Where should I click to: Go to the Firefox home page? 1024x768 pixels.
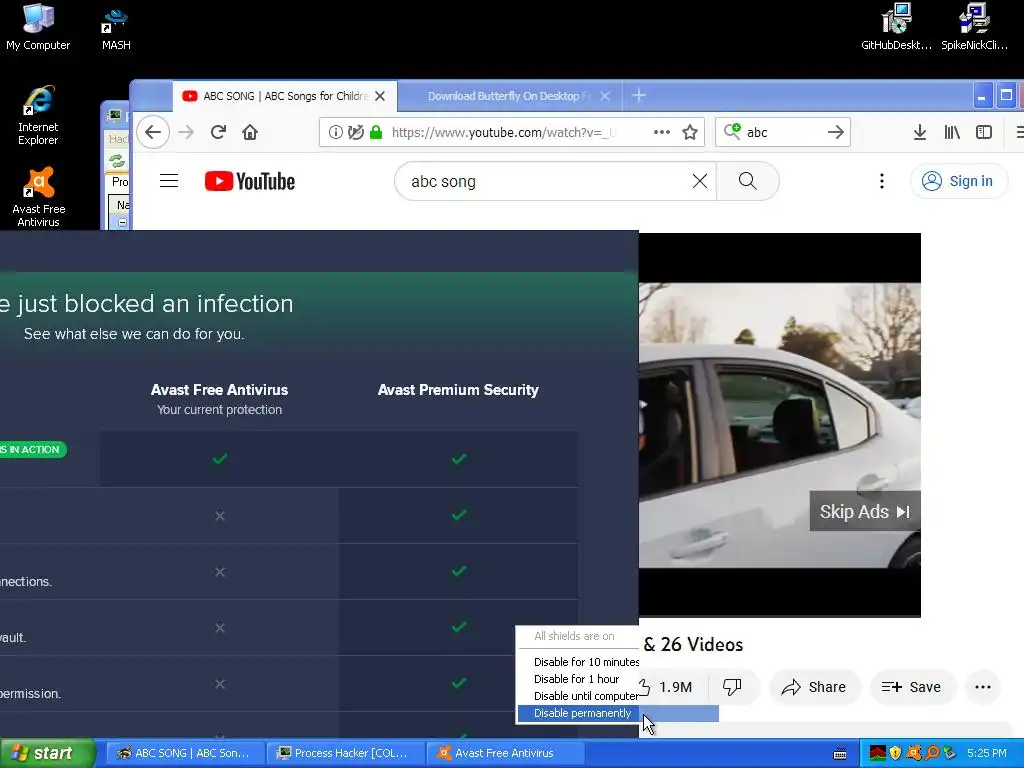pyautogui.click(x=249, y=133)
